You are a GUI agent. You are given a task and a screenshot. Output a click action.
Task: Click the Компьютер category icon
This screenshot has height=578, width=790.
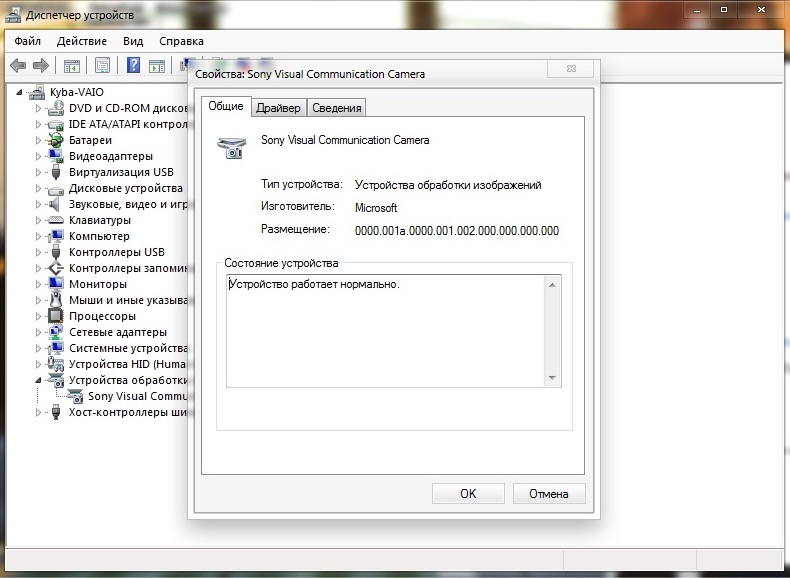tap(56, 236)
